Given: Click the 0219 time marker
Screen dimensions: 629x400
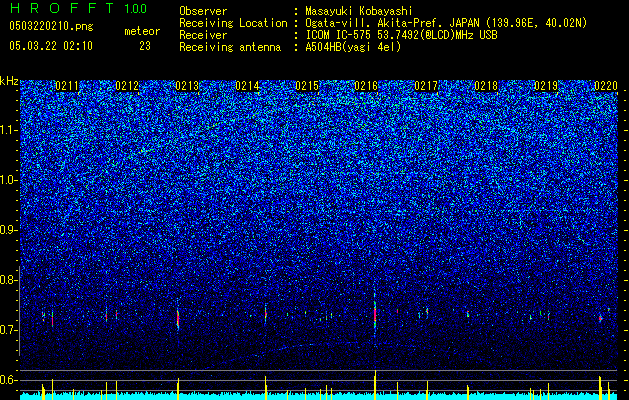Looking at the screenshot, I should tap(546, 86).
